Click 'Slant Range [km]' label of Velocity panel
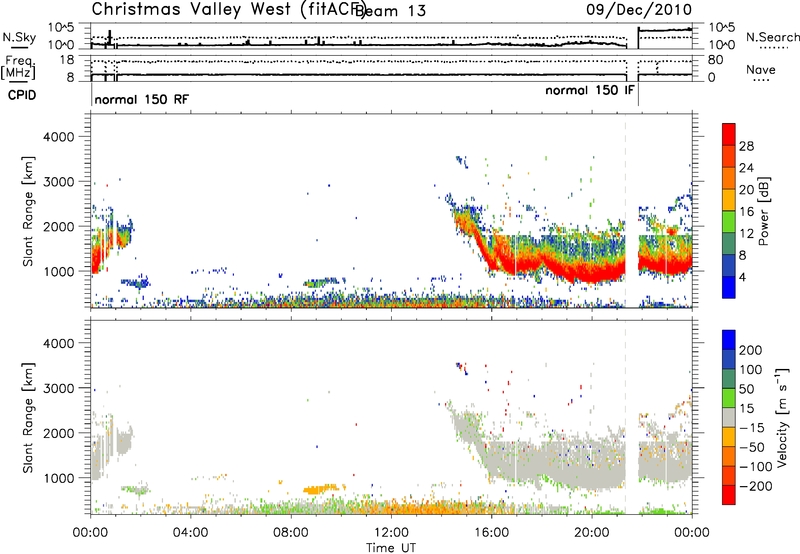This screenshot has height=554, width=800. click(28, 417)
